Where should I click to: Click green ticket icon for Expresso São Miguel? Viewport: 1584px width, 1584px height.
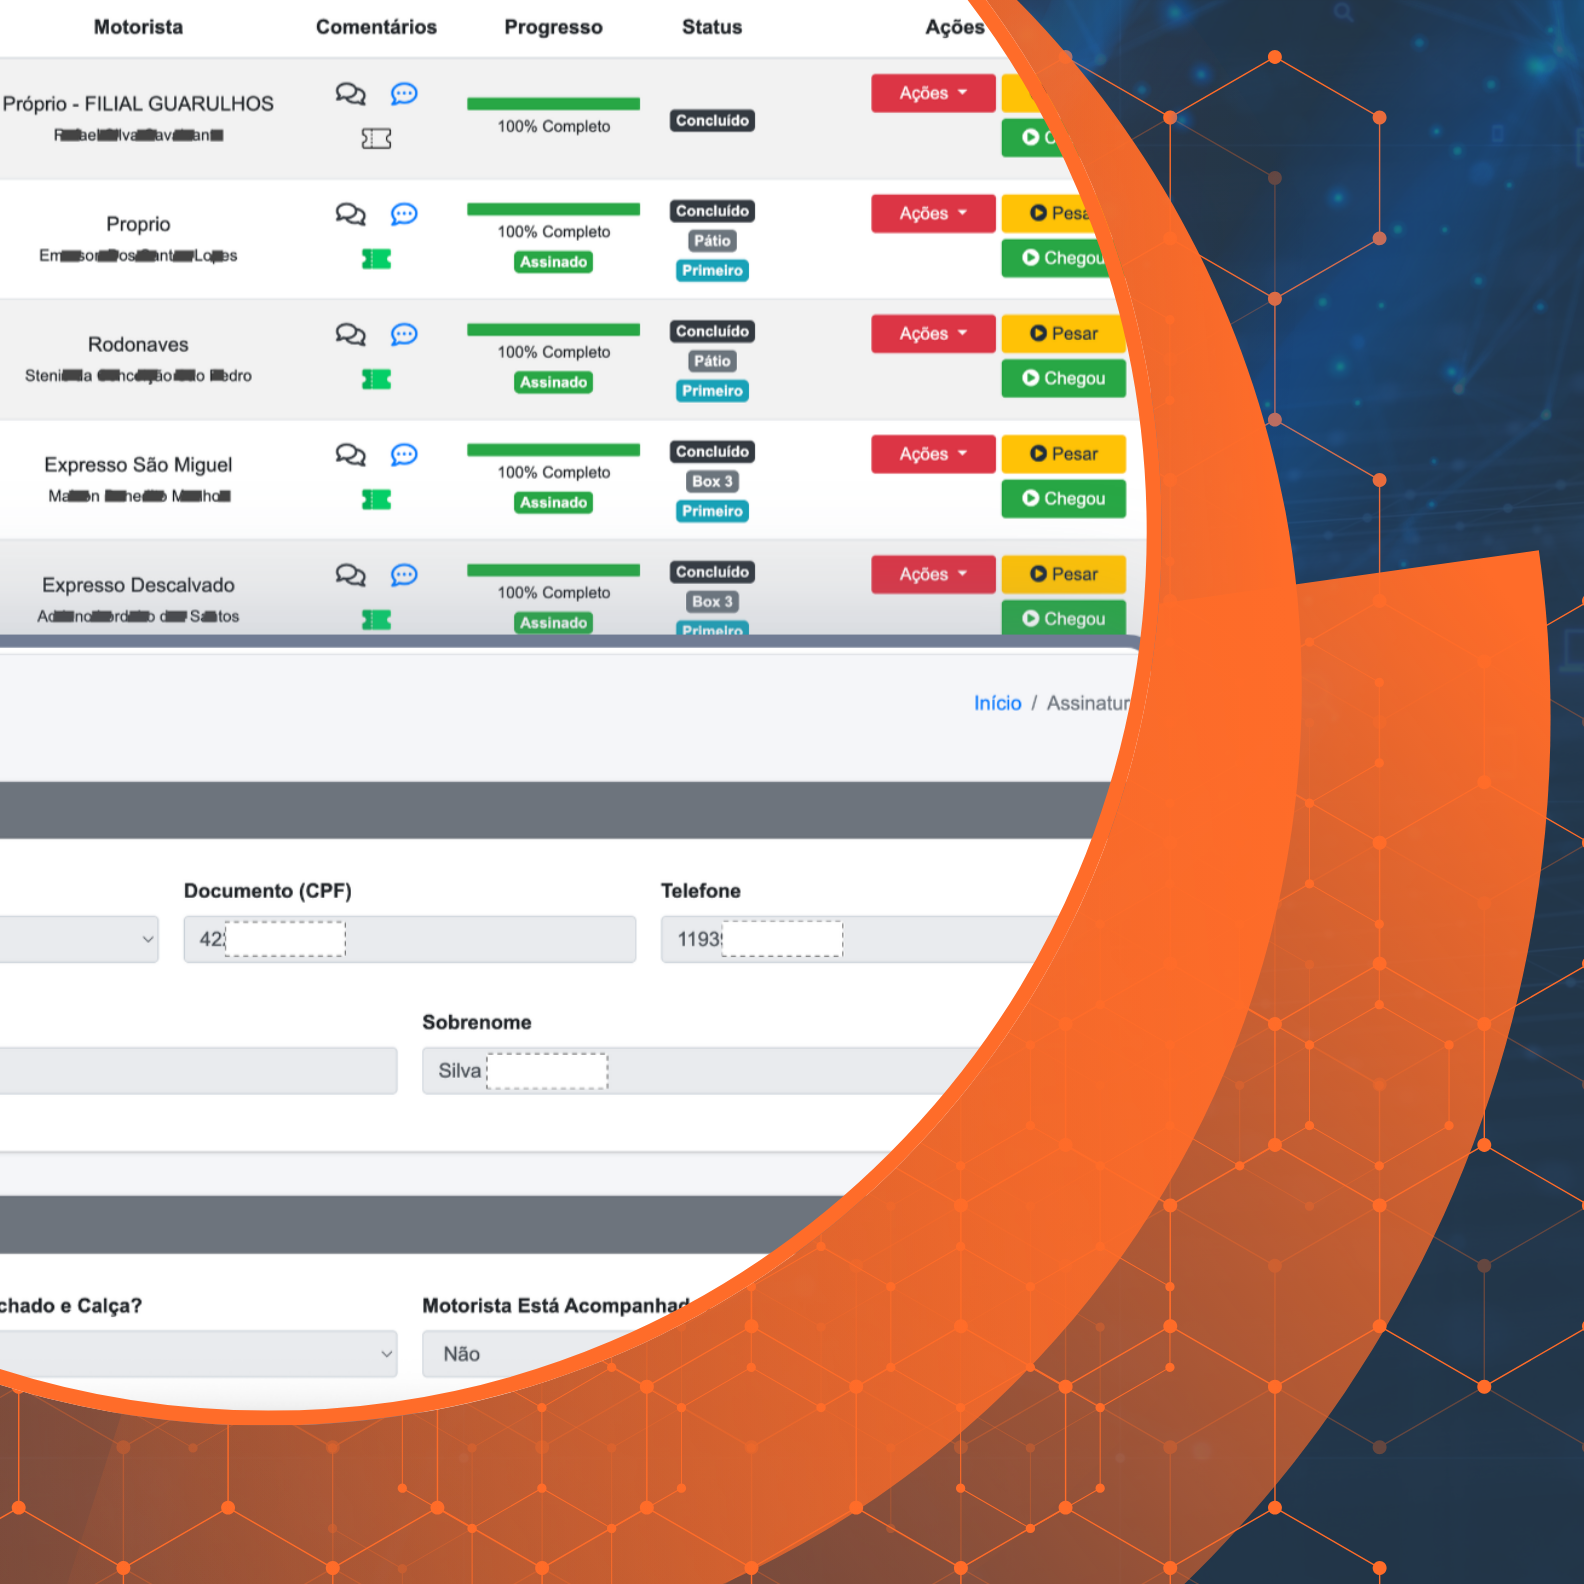376,500
